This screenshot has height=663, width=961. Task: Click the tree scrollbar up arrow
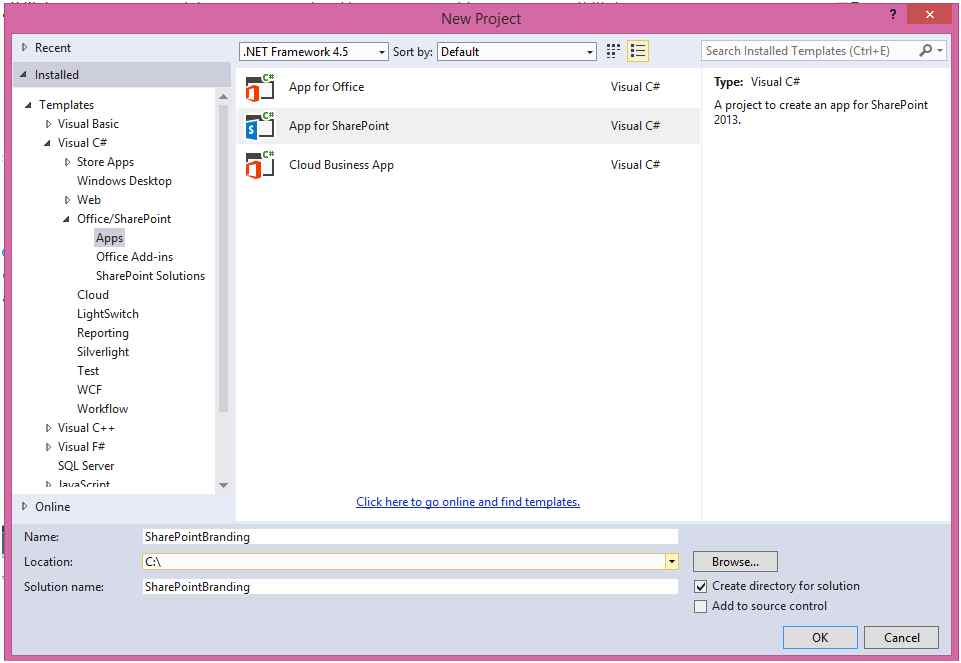coord(223,97)
